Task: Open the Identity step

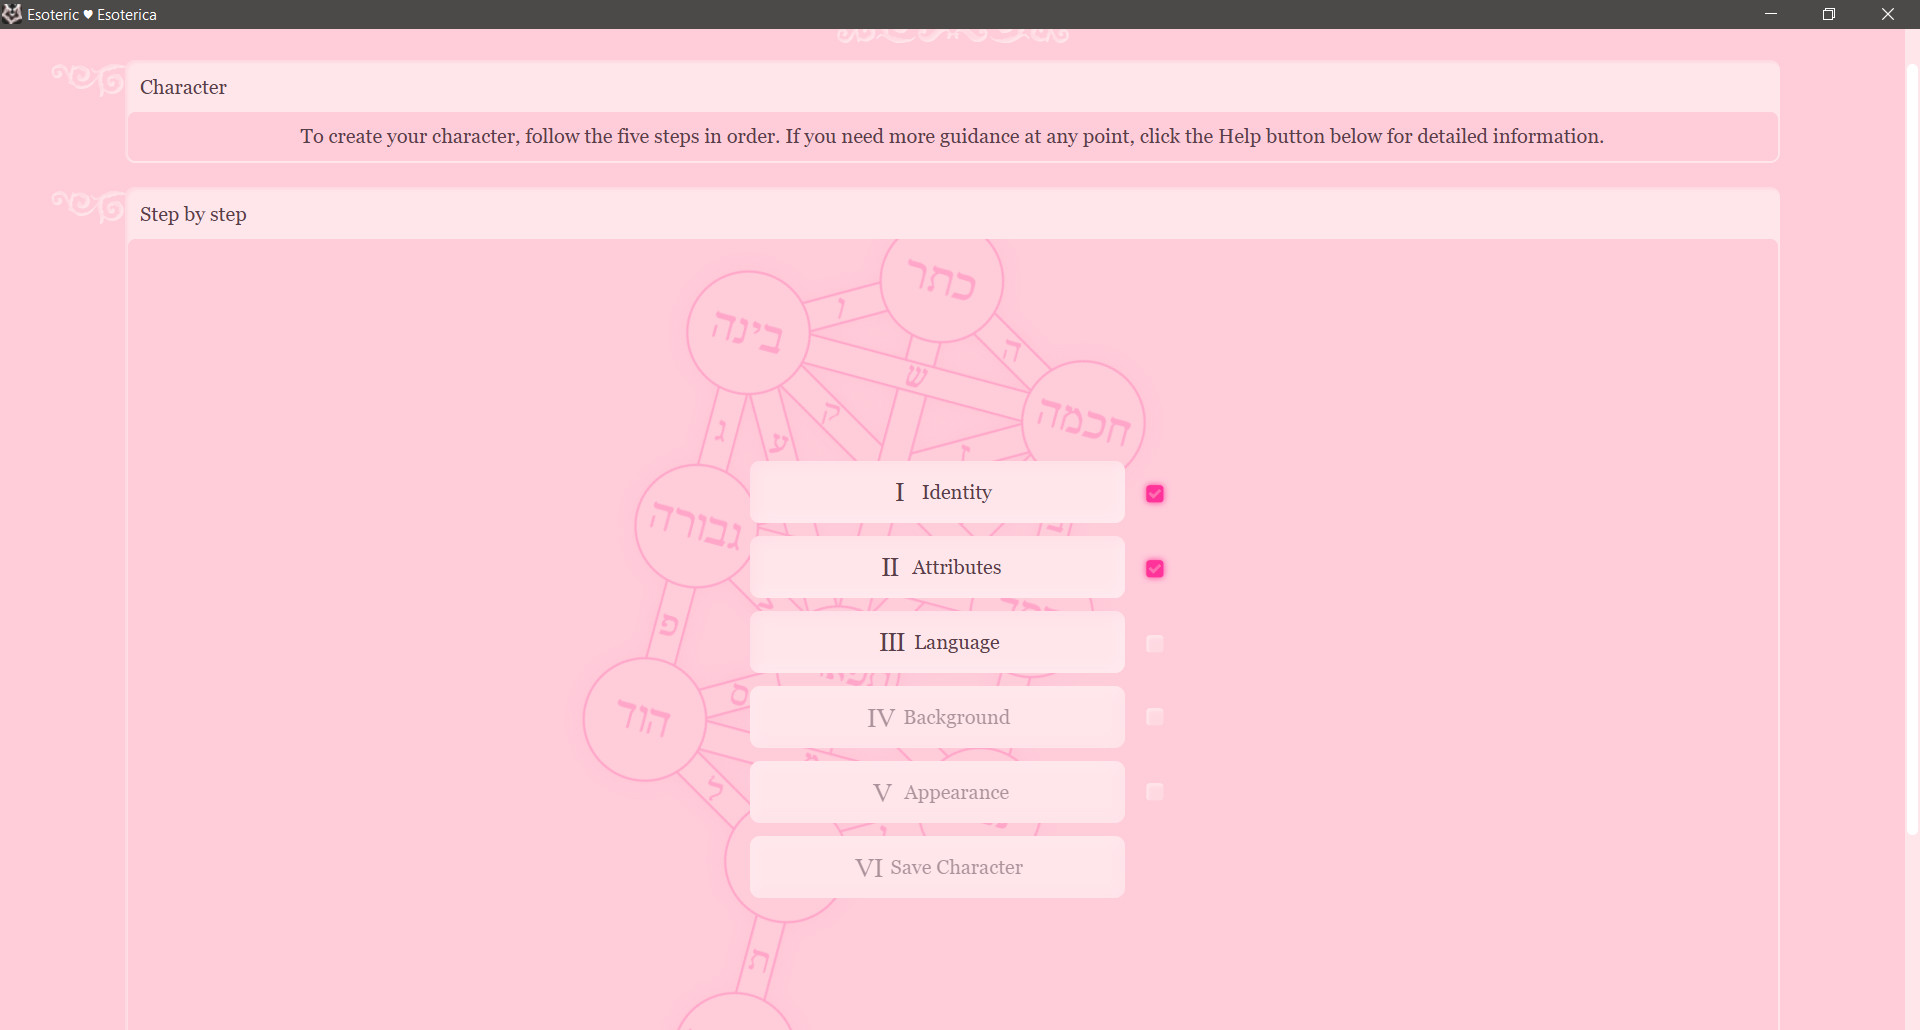Action: click(x=937, y=492)
